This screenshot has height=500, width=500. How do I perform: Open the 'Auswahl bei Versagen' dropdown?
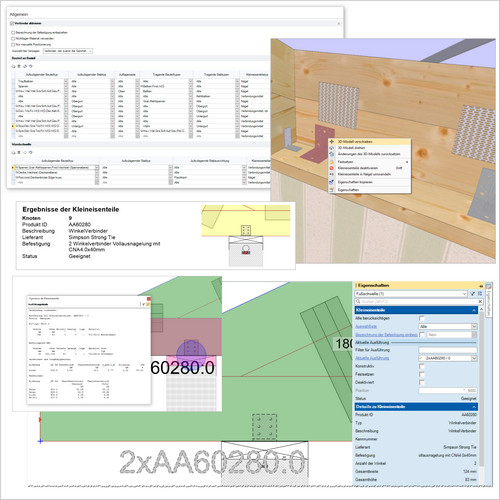click(68, 51)
